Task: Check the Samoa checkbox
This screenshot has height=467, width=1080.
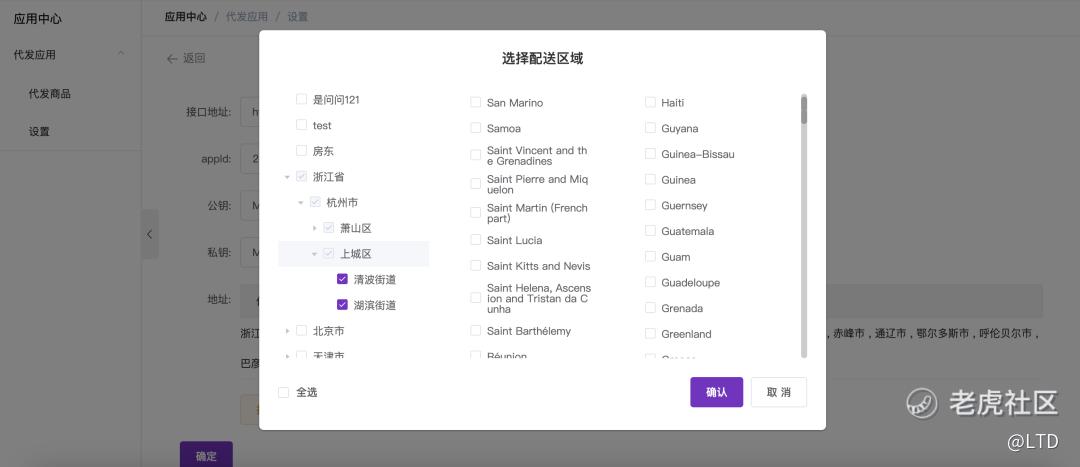Action: pos(475,127)
